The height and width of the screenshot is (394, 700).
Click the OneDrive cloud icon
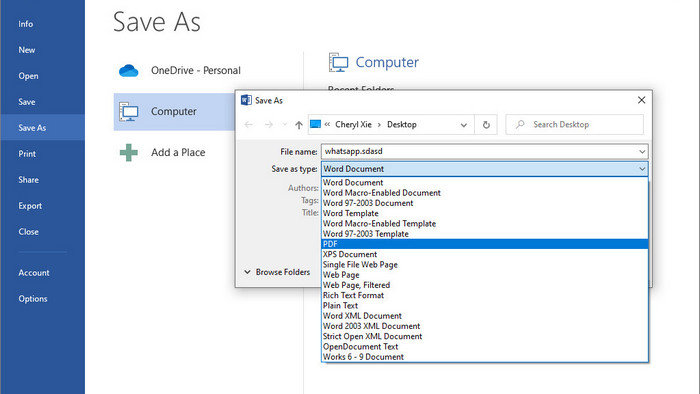(129, 71)
